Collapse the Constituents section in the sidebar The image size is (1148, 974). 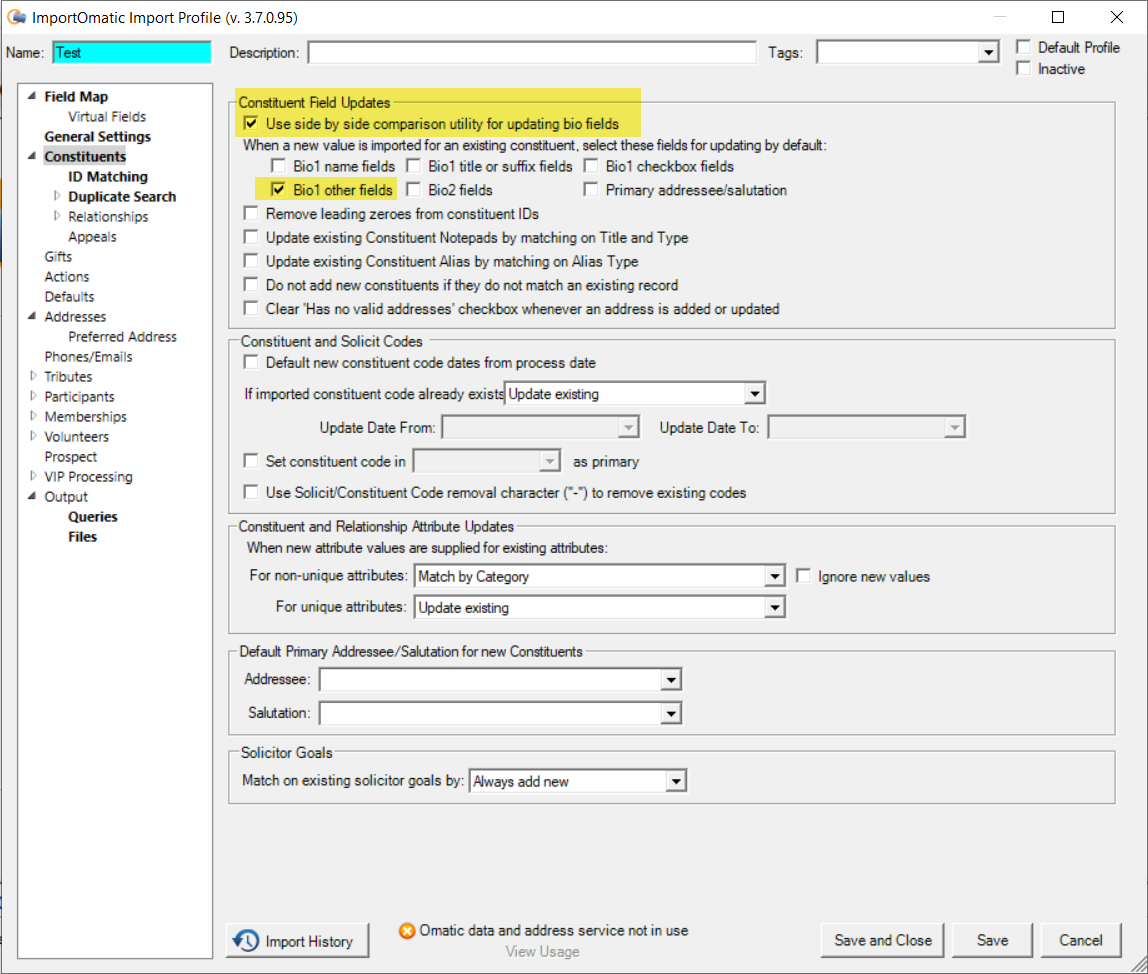tap(31, 156)
